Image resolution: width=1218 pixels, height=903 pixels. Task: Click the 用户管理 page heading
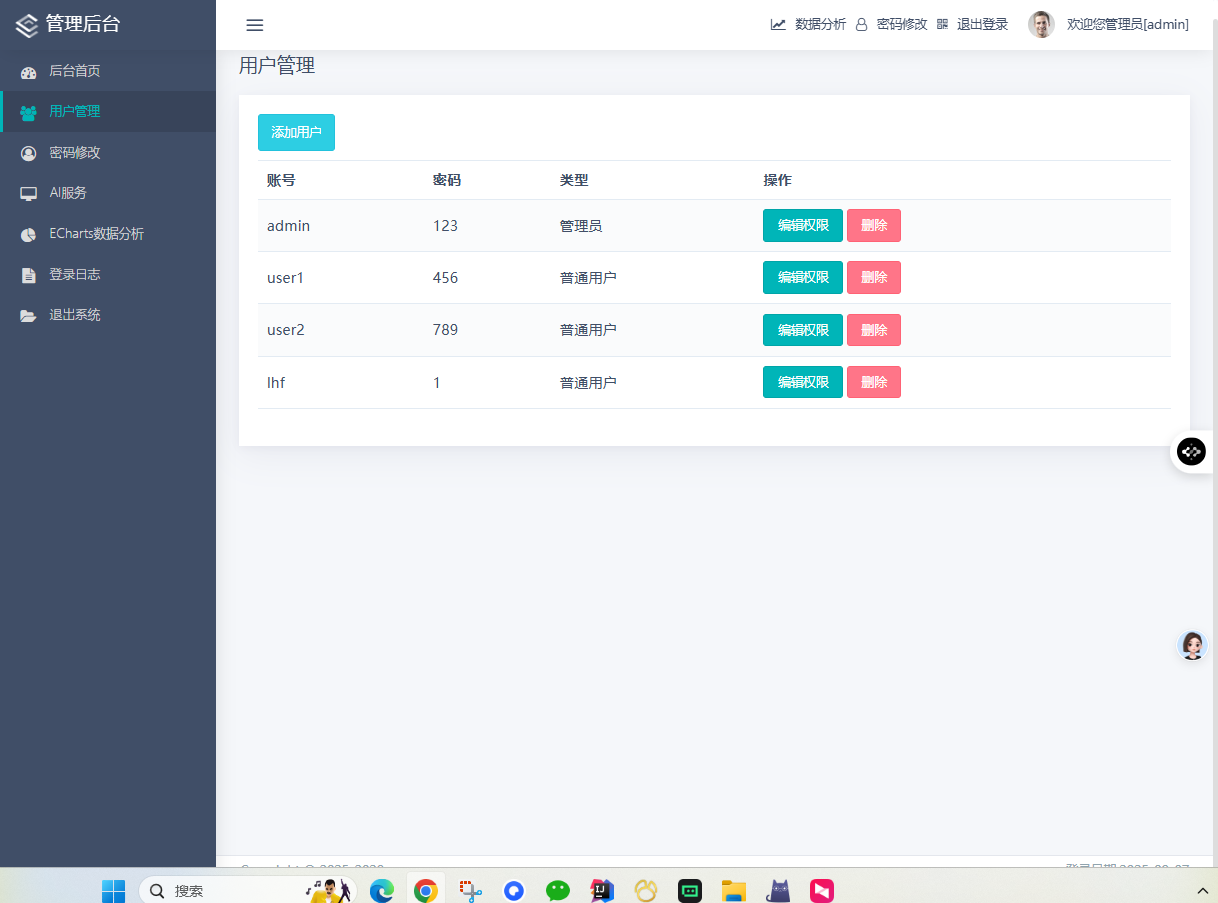coord(277,66)
